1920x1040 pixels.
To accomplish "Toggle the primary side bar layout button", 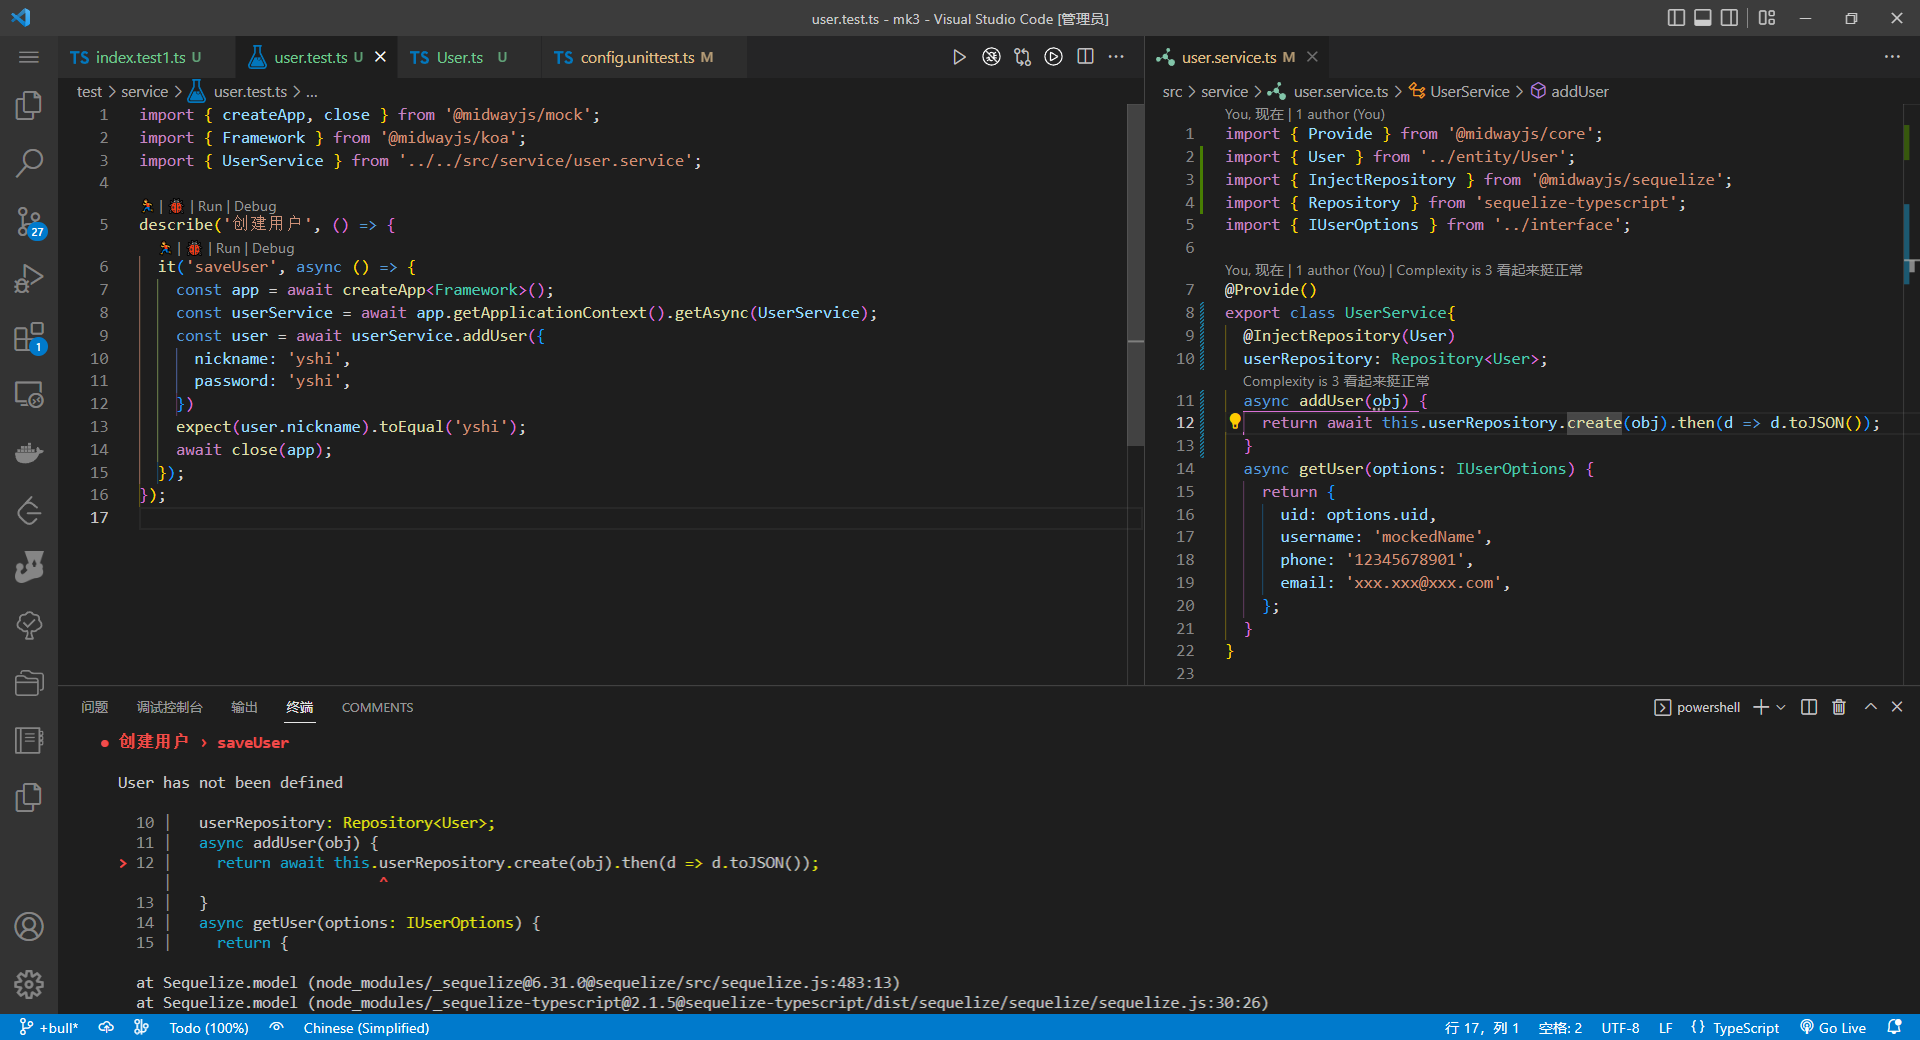I will point(1676,18).
